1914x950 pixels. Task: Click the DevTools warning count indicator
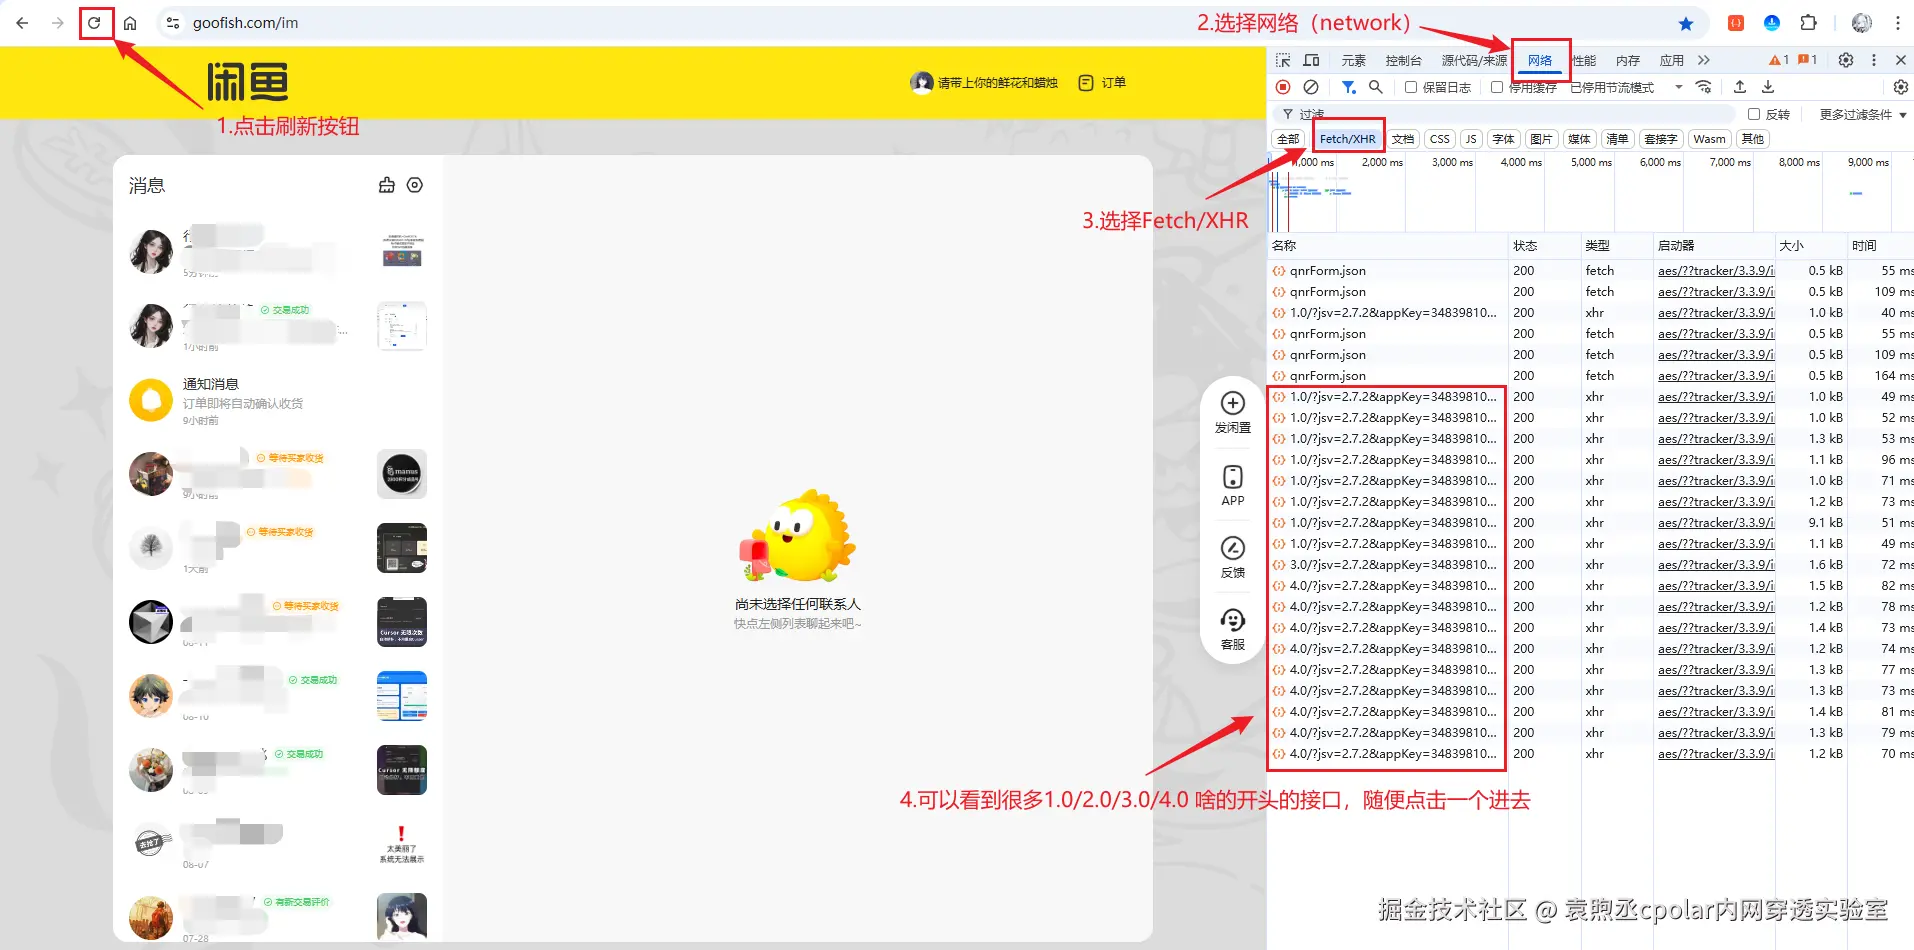pyautogui.click(x=1779, y=60)
